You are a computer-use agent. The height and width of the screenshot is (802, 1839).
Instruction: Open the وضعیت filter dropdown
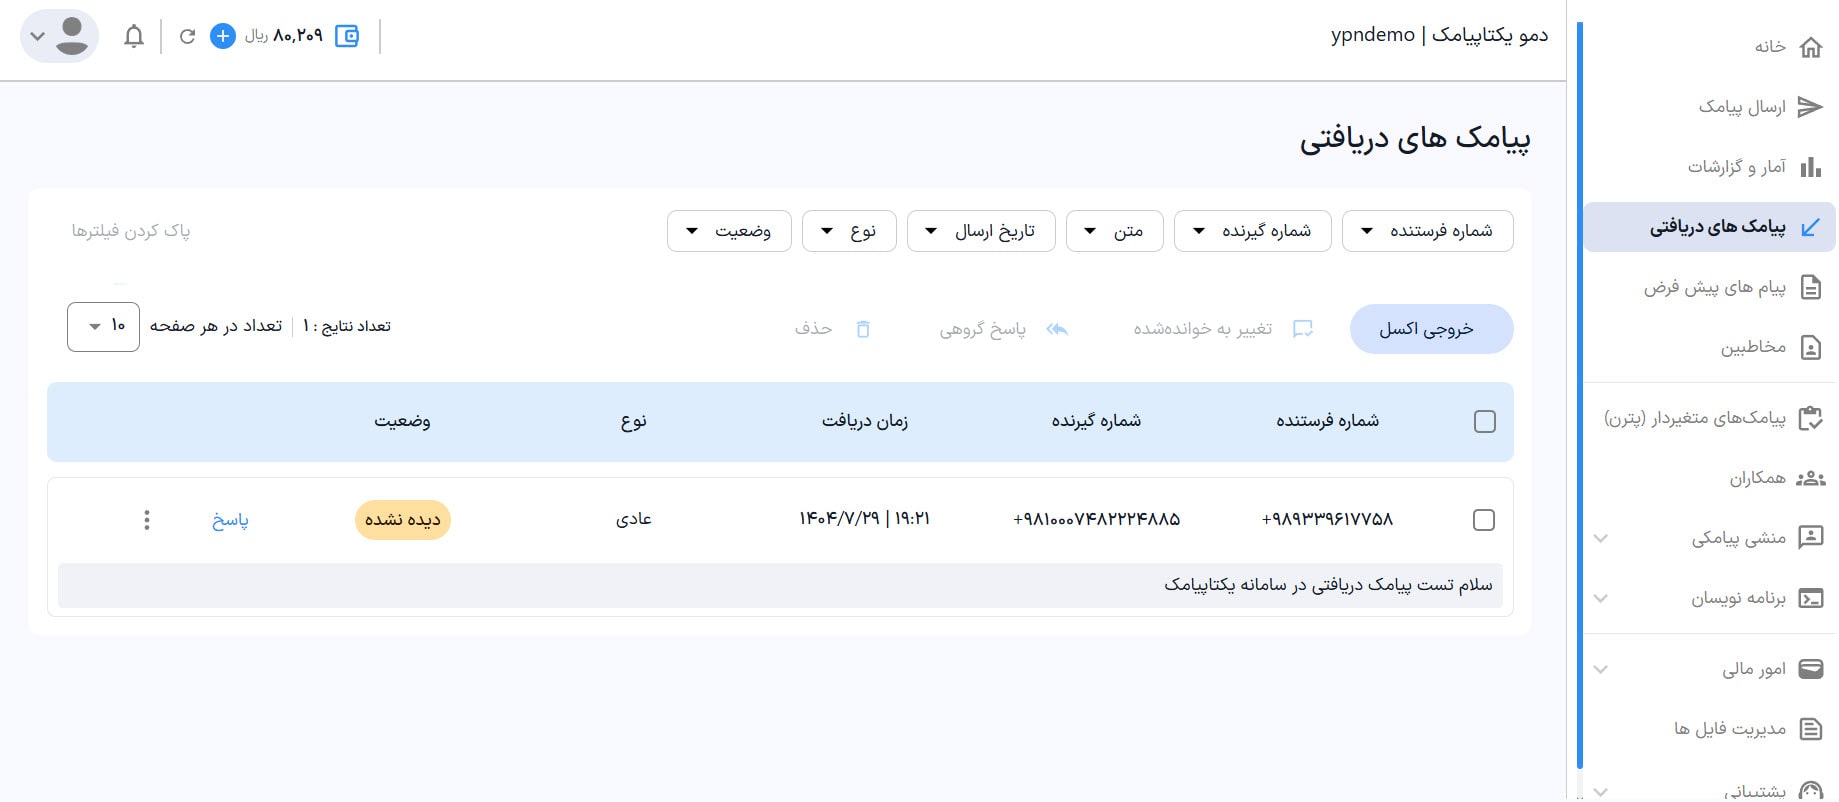[x=729, y=231]
